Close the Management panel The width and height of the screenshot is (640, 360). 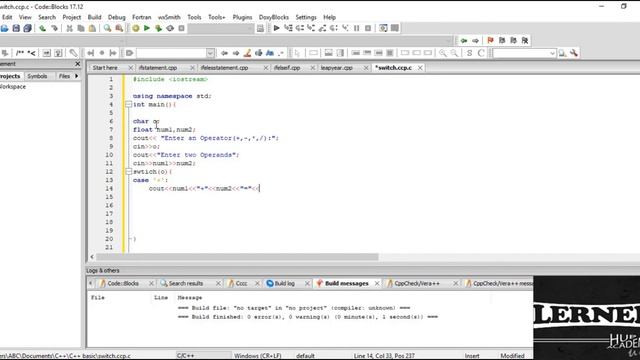78,64
